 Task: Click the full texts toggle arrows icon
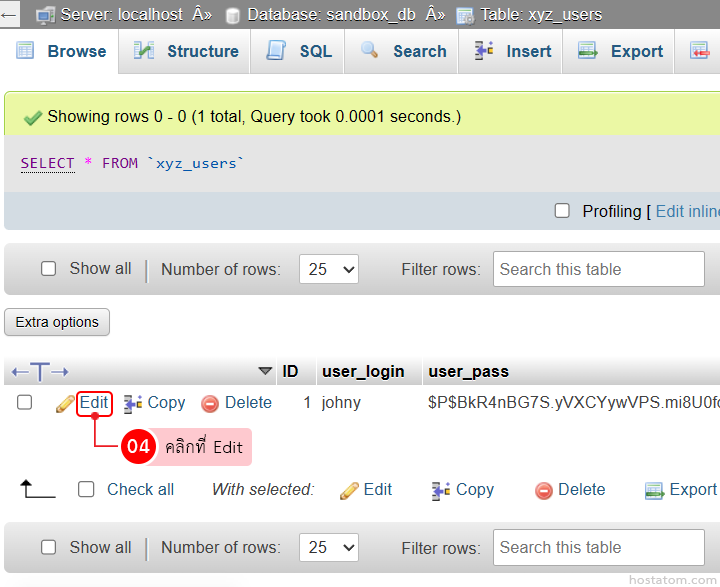(x=40, y=372)
